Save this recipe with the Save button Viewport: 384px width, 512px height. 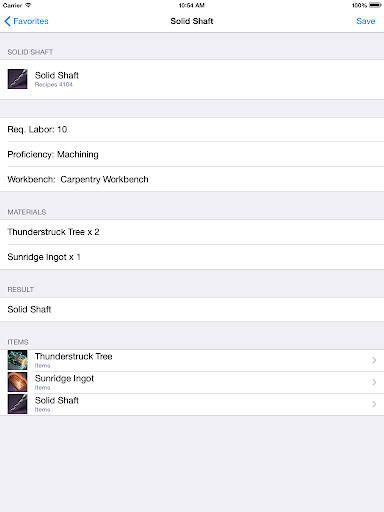pos(366,21)
